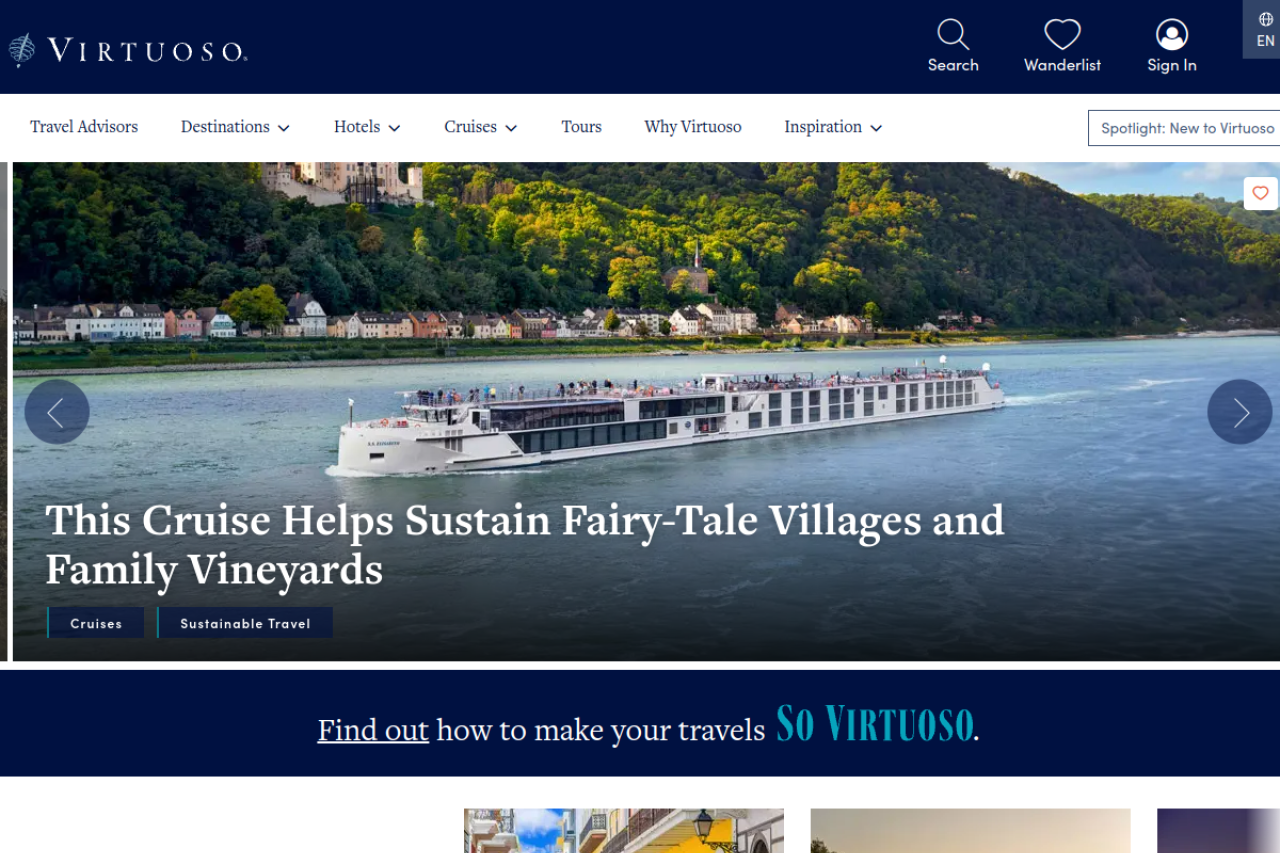The height and width of the screenshot is (853, 1280).
Task: Open the Tours menu item
Action: pyautogui.click(x=581, y=127)
